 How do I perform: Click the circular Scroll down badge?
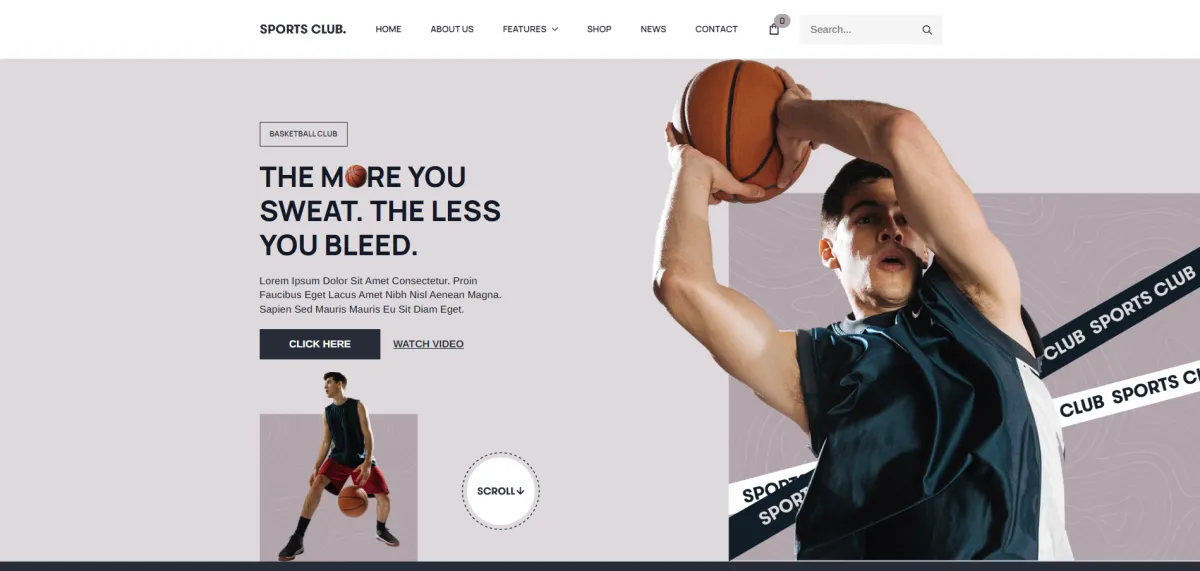point(500,491)
